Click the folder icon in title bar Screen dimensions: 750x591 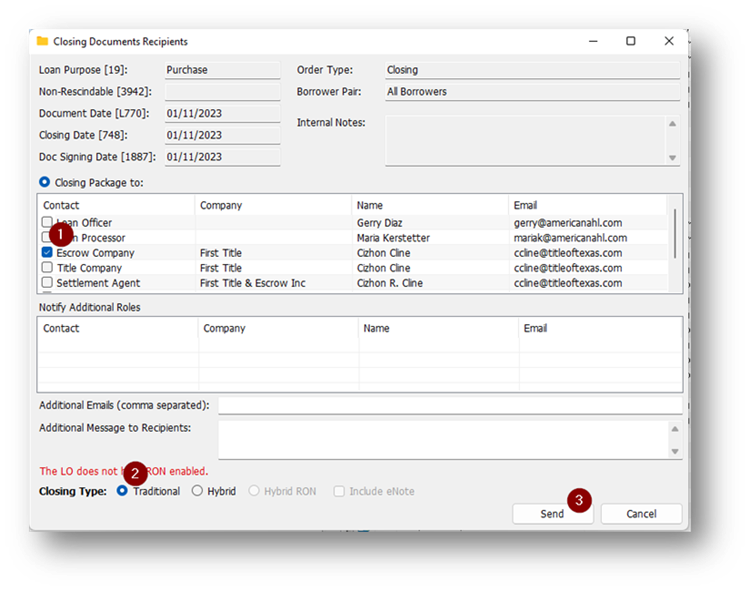[42, 41]
